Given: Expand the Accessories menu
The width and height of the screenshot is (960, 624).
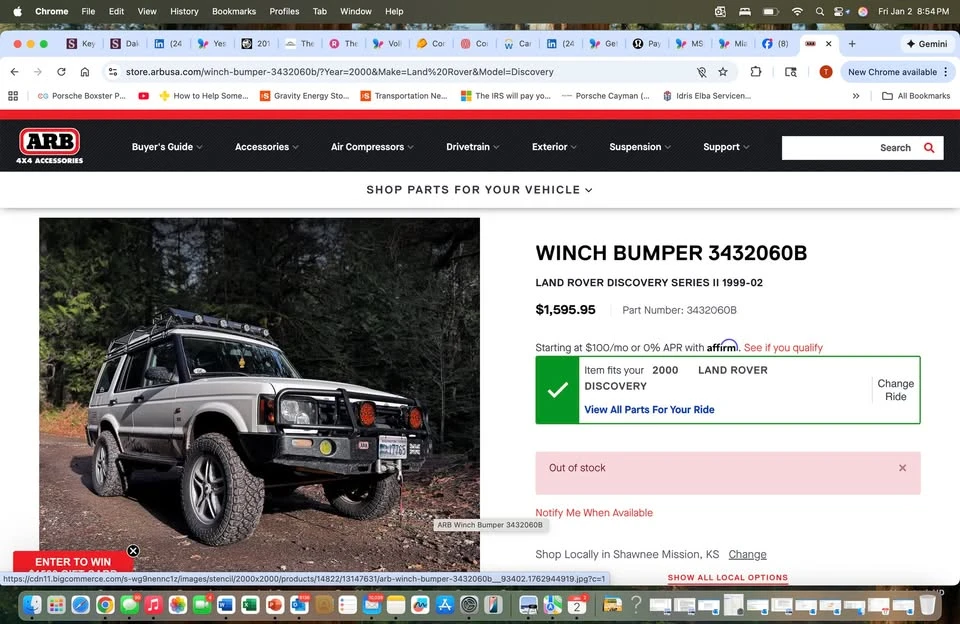Looking at the screenshot, I should click(267, 147).
